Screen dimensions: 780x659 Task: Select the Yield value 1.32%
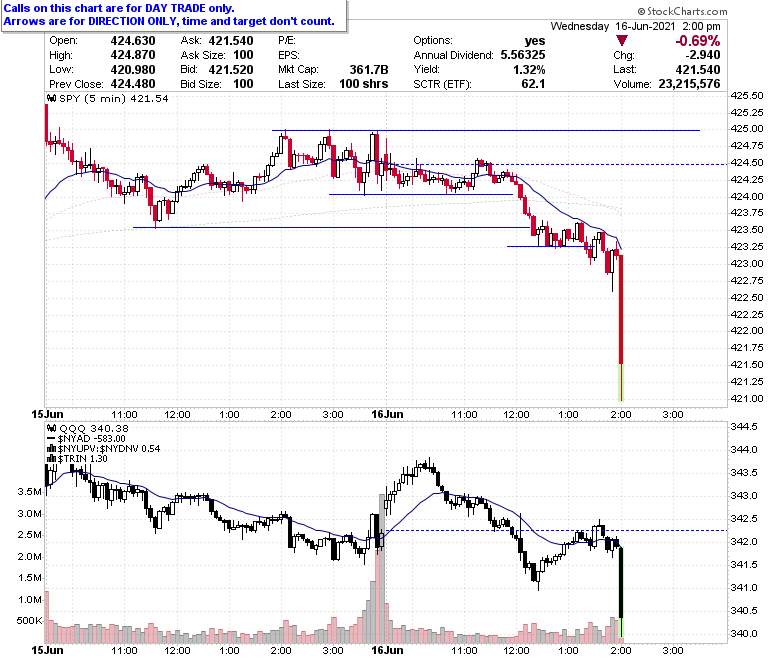click(529, 70)
